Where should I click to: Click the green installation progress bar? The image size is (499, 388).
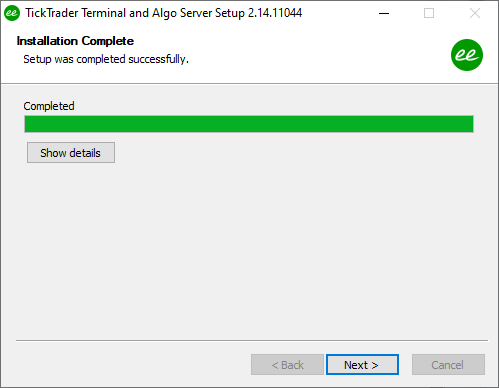249,124
